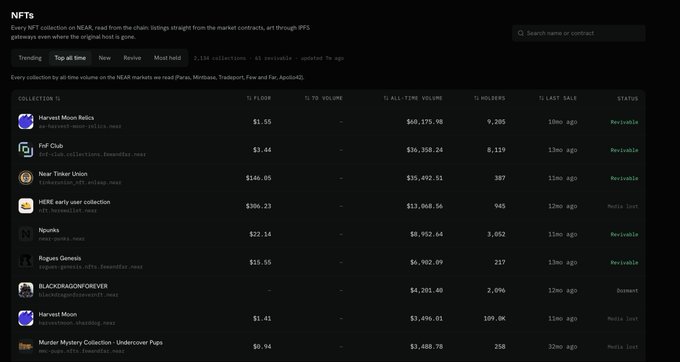Switch to the Most held tab
The height and width of the screenshot is (362, 680).
tap(167, 58)
